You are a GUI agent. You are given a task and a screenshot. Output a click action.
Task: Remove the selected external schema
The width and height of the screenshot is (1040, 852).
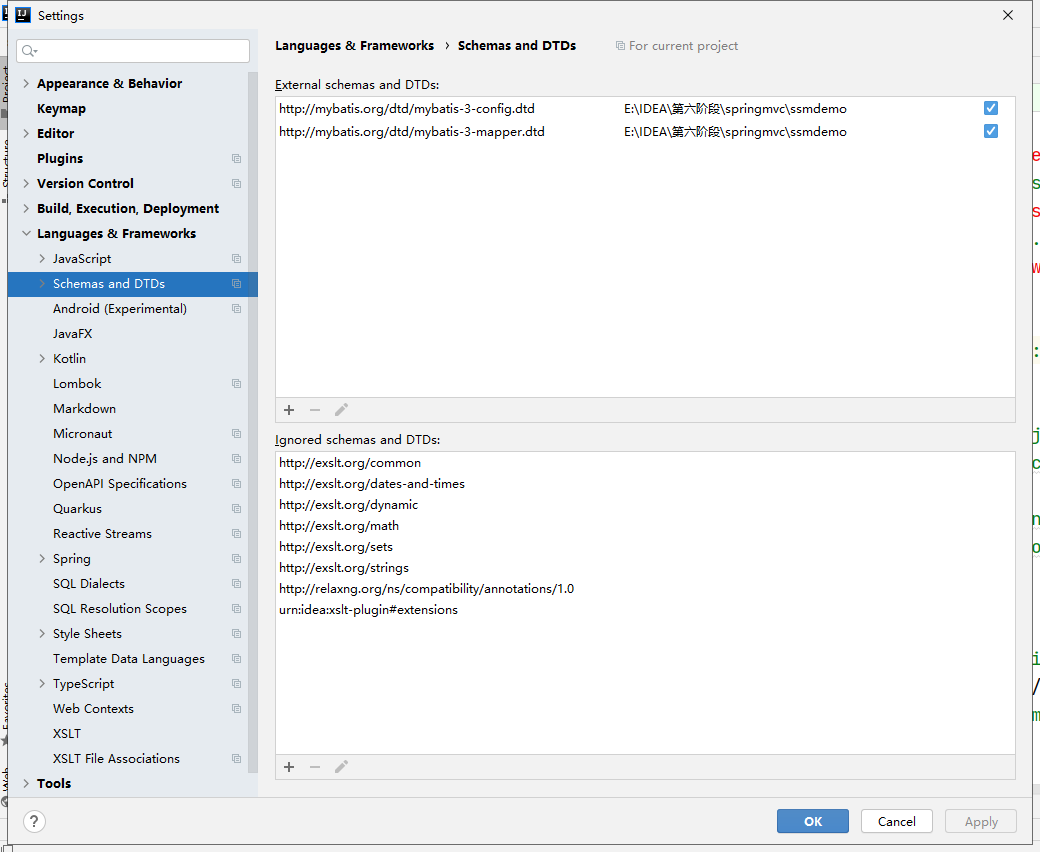pos(315,410)
